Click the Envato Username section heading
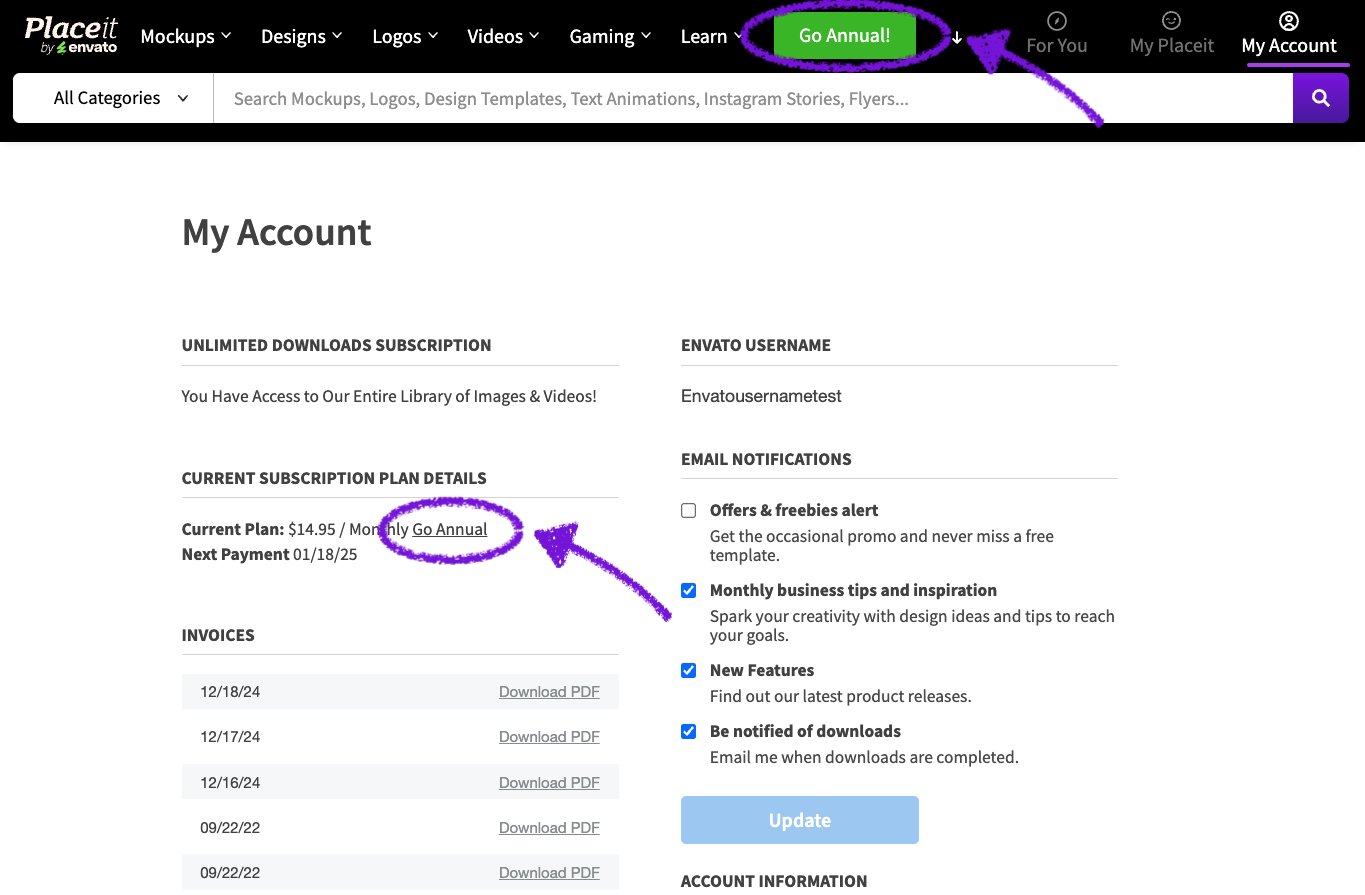 point(756,345)
